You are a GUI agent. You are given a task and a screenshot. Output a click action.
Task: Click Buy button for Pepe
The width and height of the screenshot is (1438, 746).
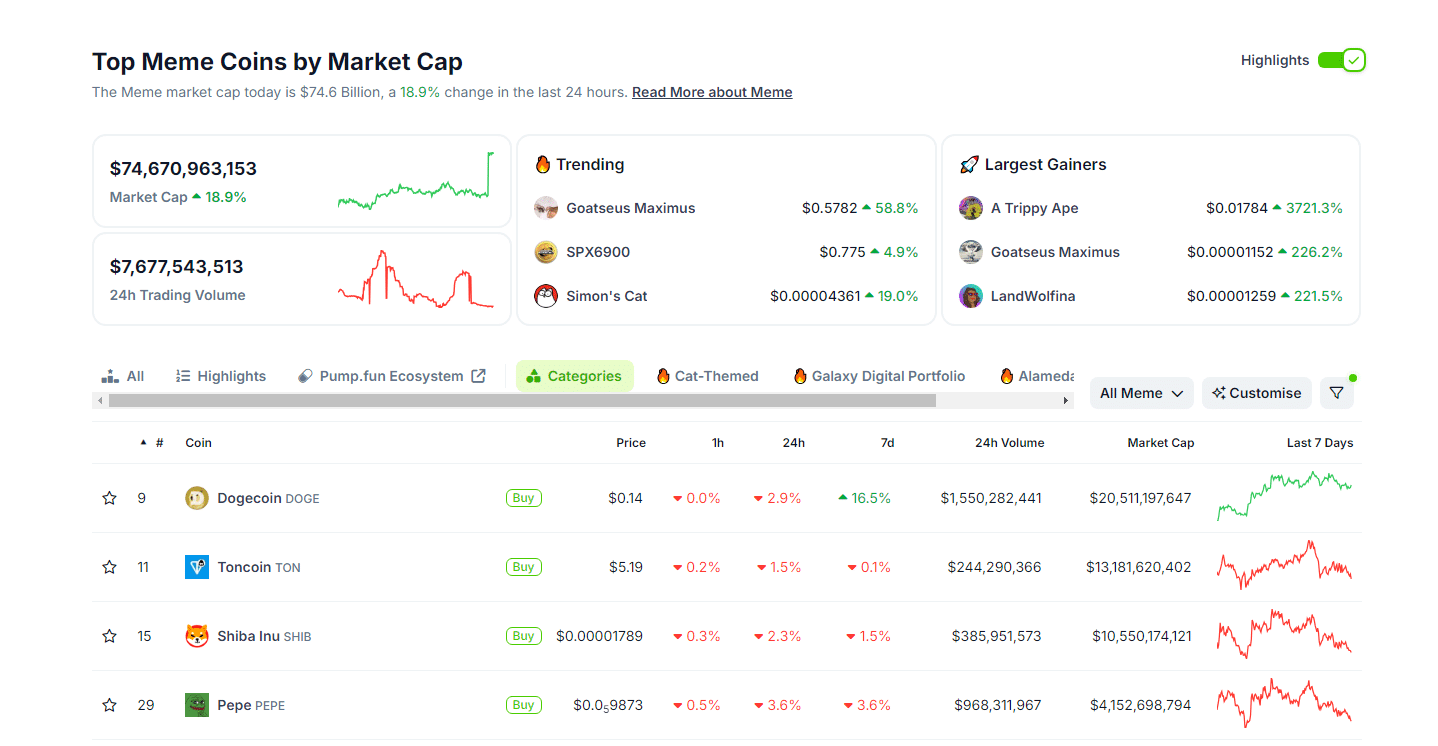click(524, 705)
